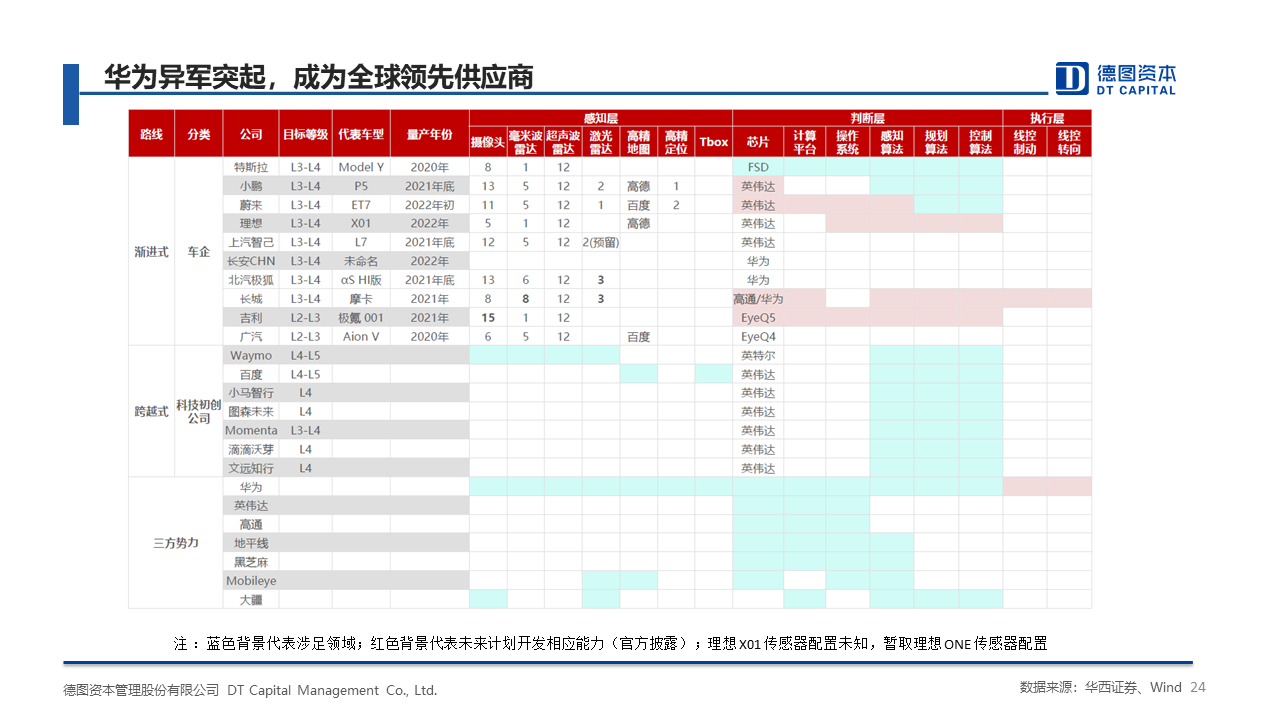Select the 小鹏 company cell
Image resolution: width=1280 pixels, height=720 pixels.
[x=251, y=186]
